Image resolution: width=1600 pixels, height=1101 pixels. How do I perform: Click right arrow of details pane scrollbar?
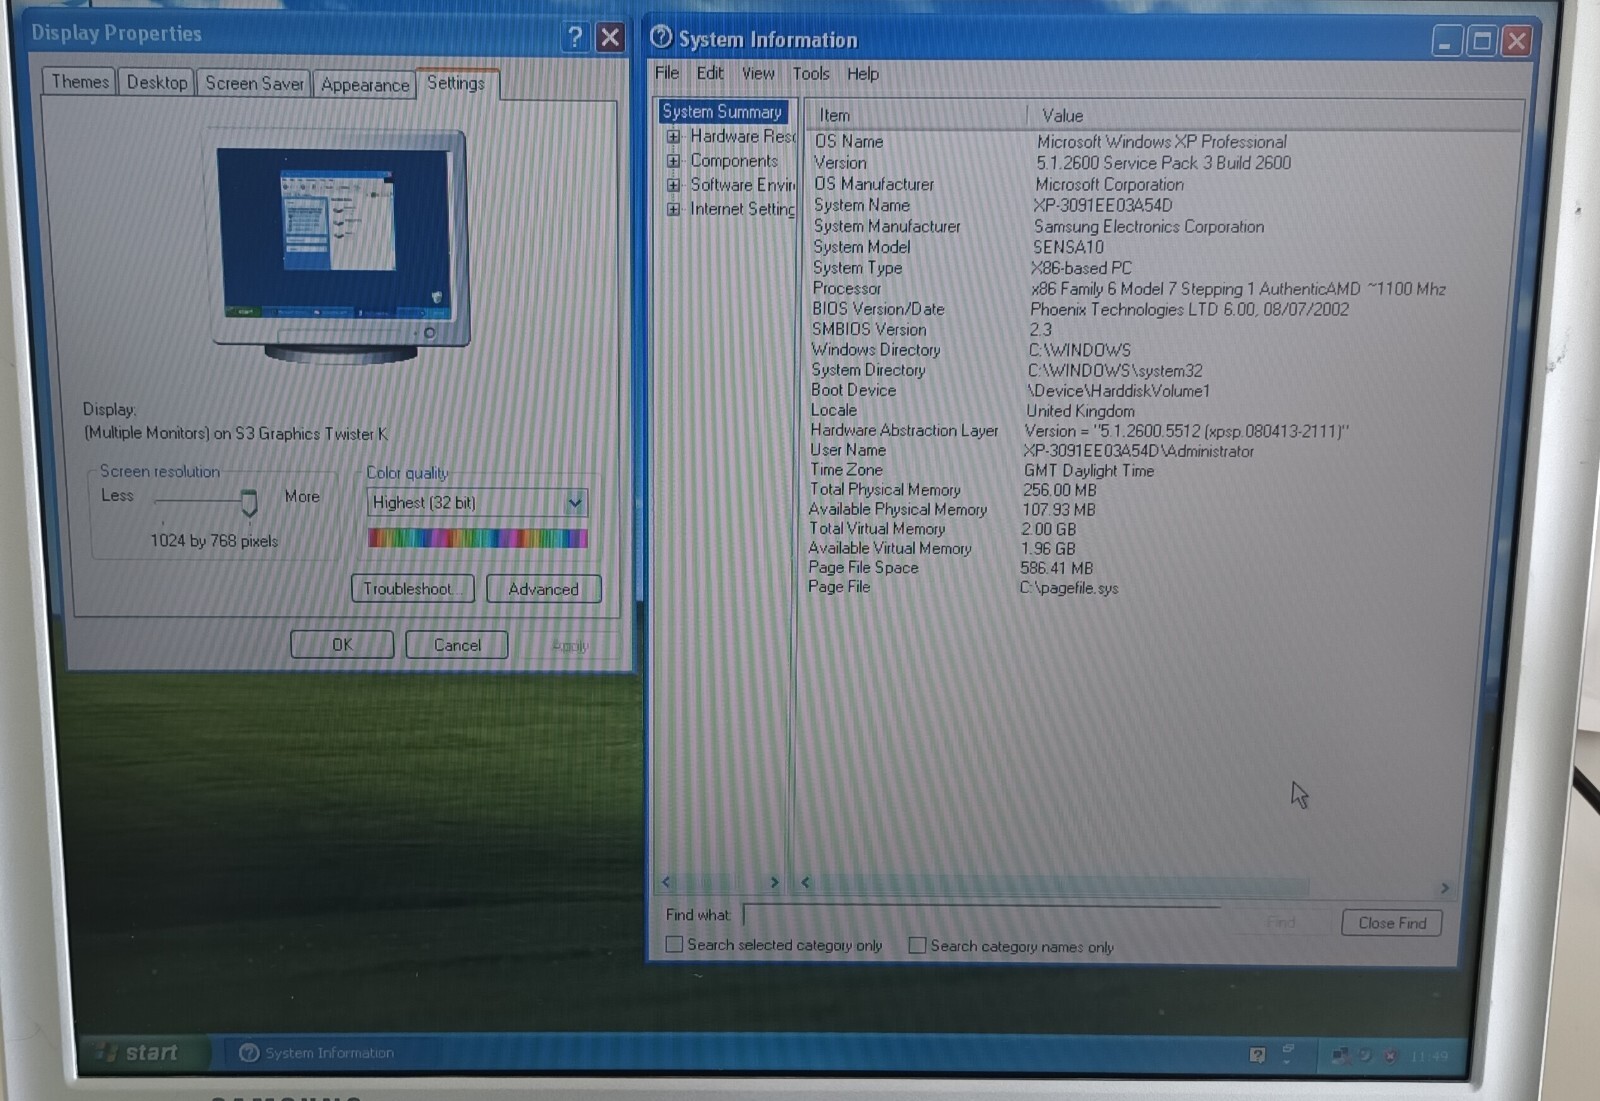[x=1444, y=888]
